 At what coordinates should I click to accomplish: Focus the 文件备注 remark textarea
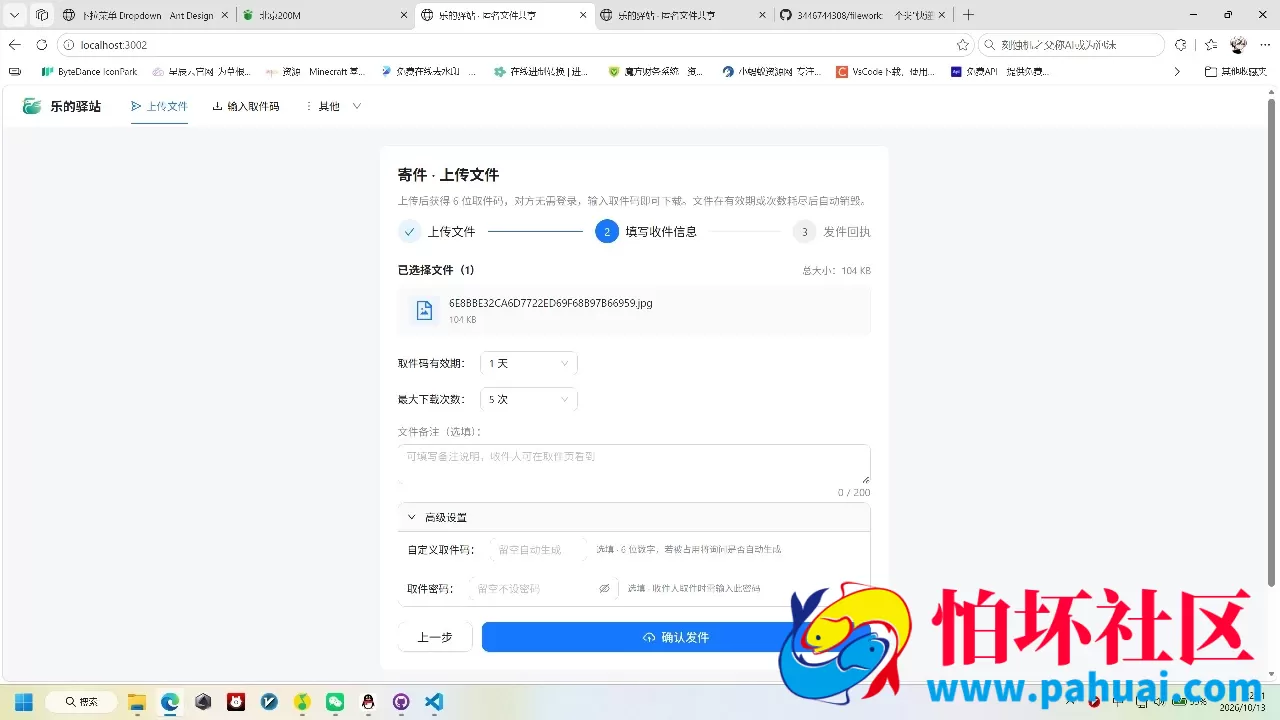634,464
